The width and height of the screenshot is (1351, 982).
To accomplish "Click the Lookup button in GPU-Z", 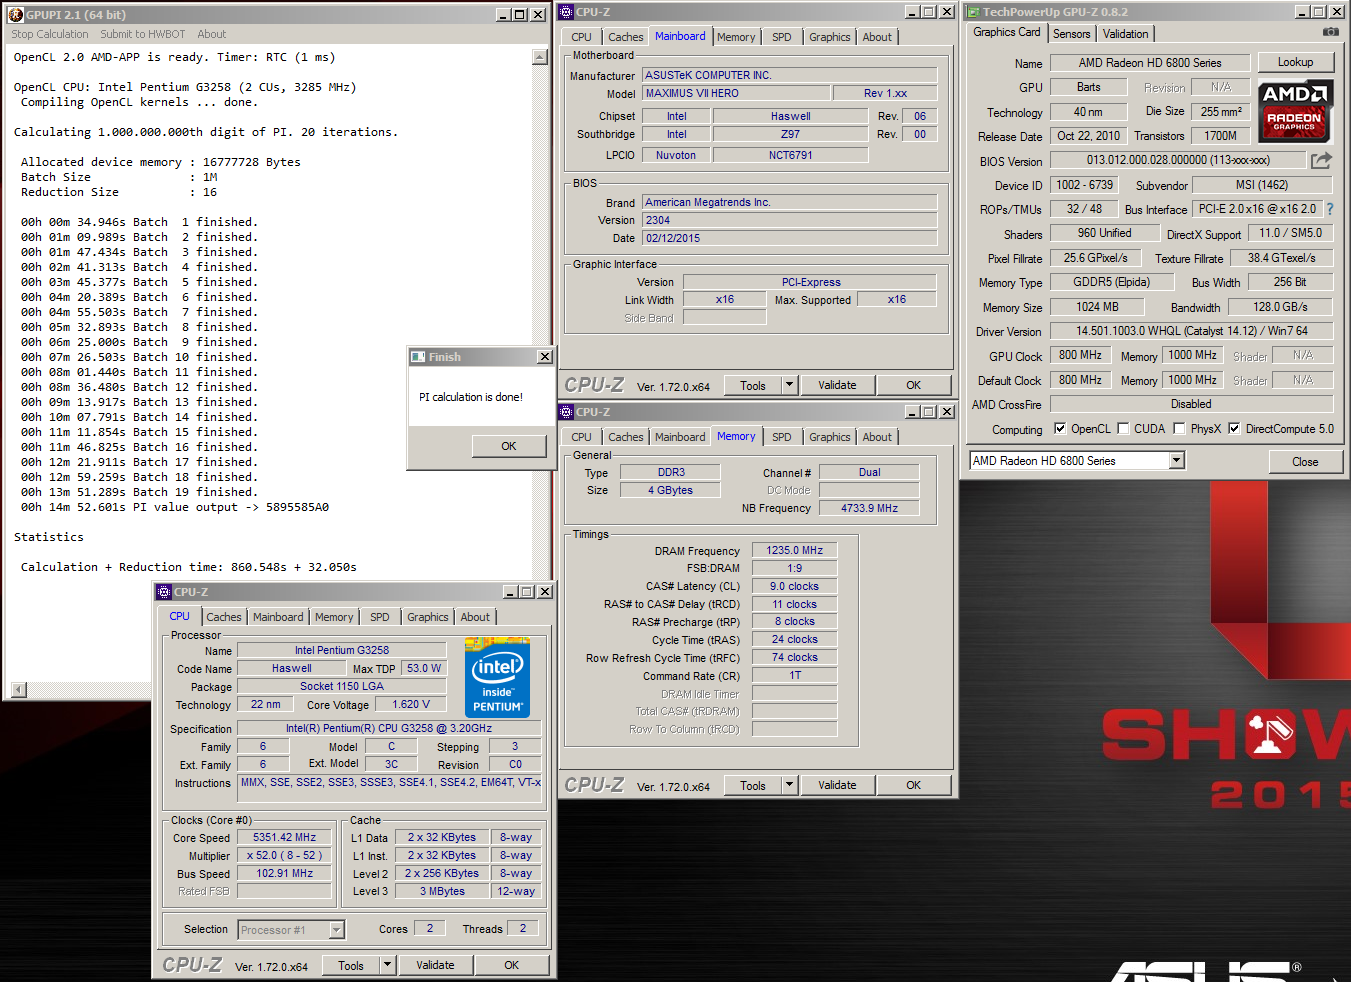I will click(x=1295, y=62).
